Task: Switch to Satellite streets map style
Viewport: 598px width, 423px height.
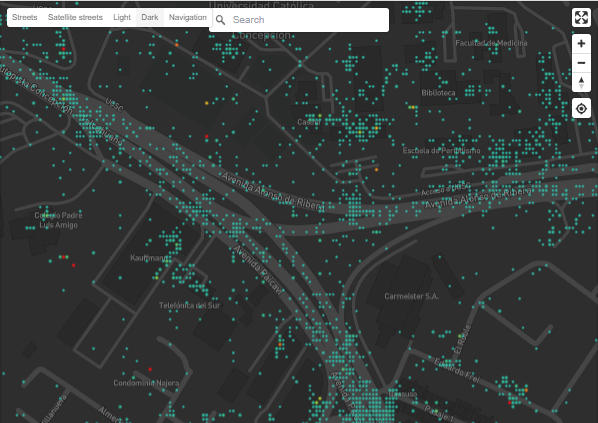Action: pyautogui.click(x=75, y=17)
